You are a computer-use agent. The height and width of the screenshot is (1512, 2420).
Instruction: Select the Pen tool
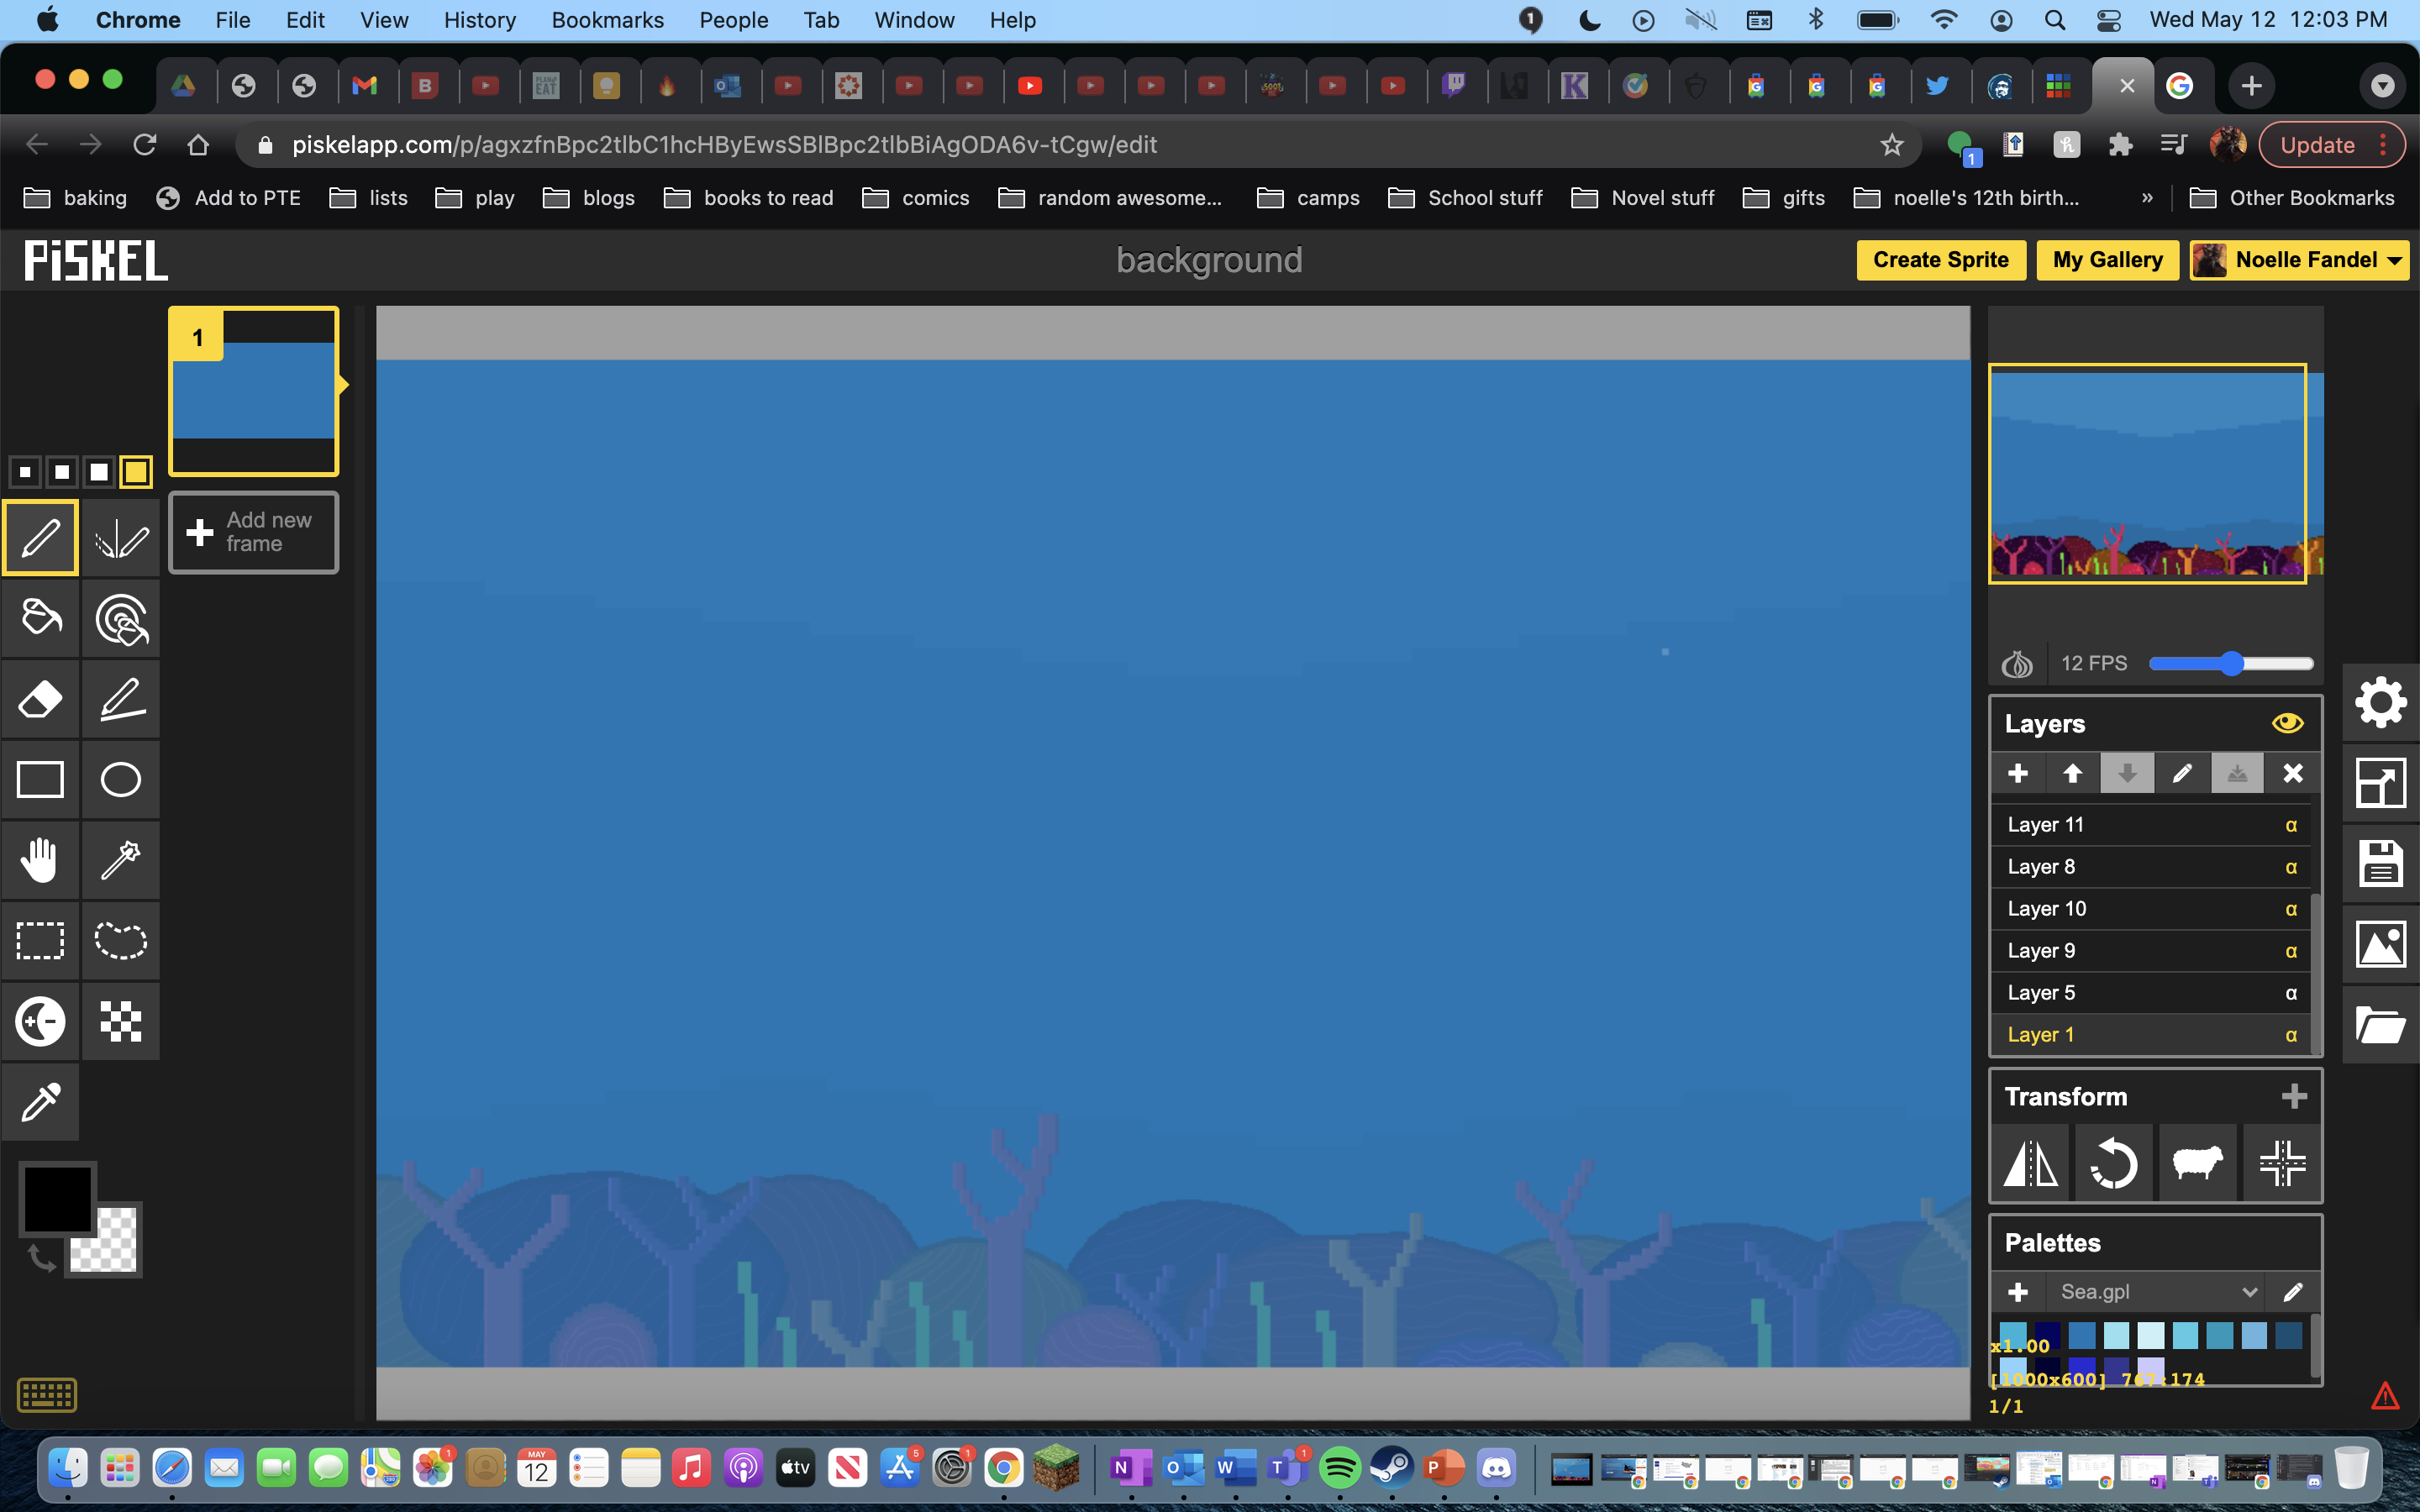tap(40, 538)
